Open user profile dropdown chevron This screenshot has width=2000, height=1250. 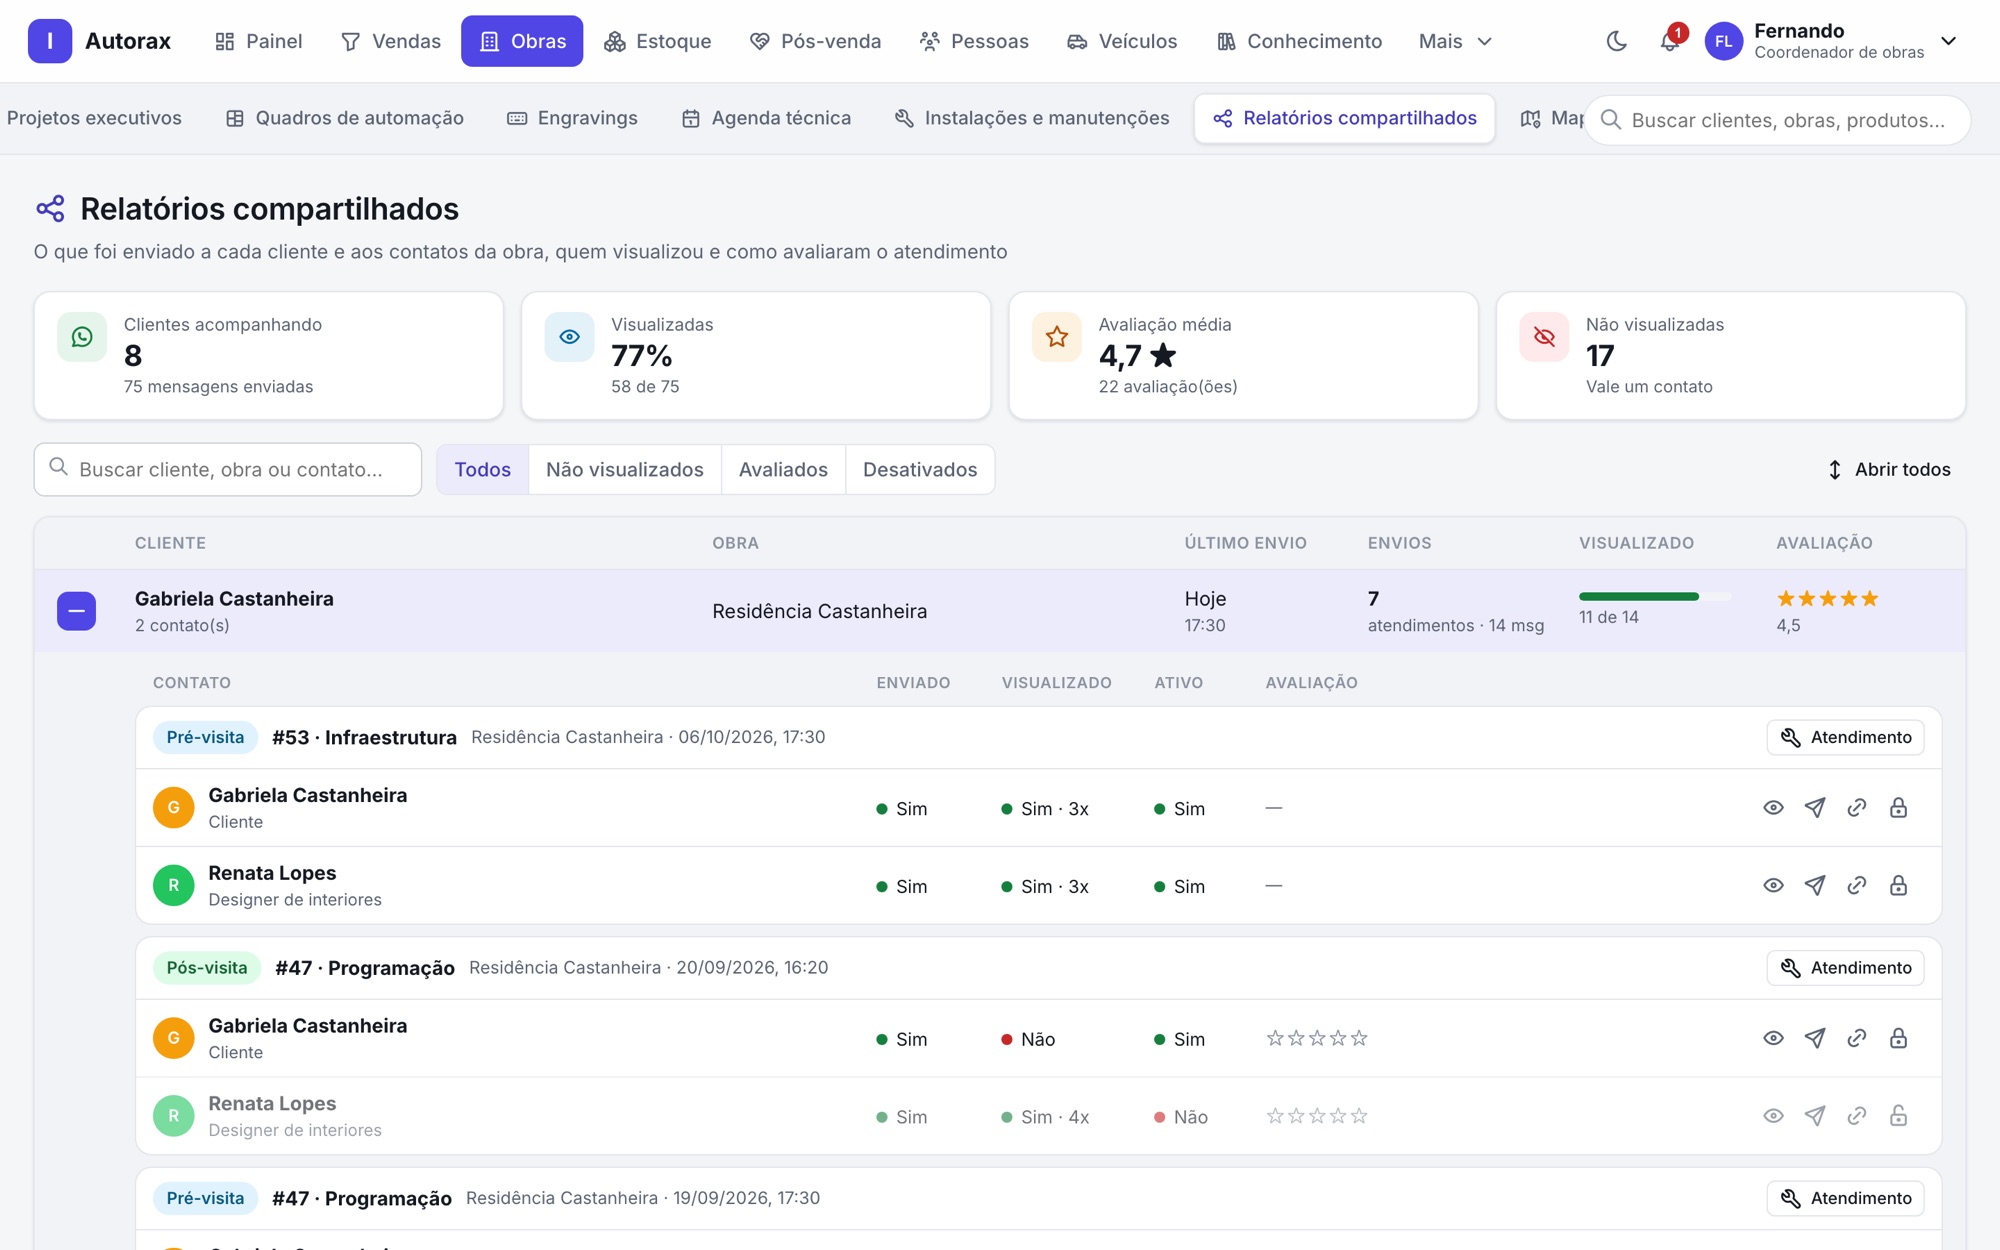(x=1948, y=41)
